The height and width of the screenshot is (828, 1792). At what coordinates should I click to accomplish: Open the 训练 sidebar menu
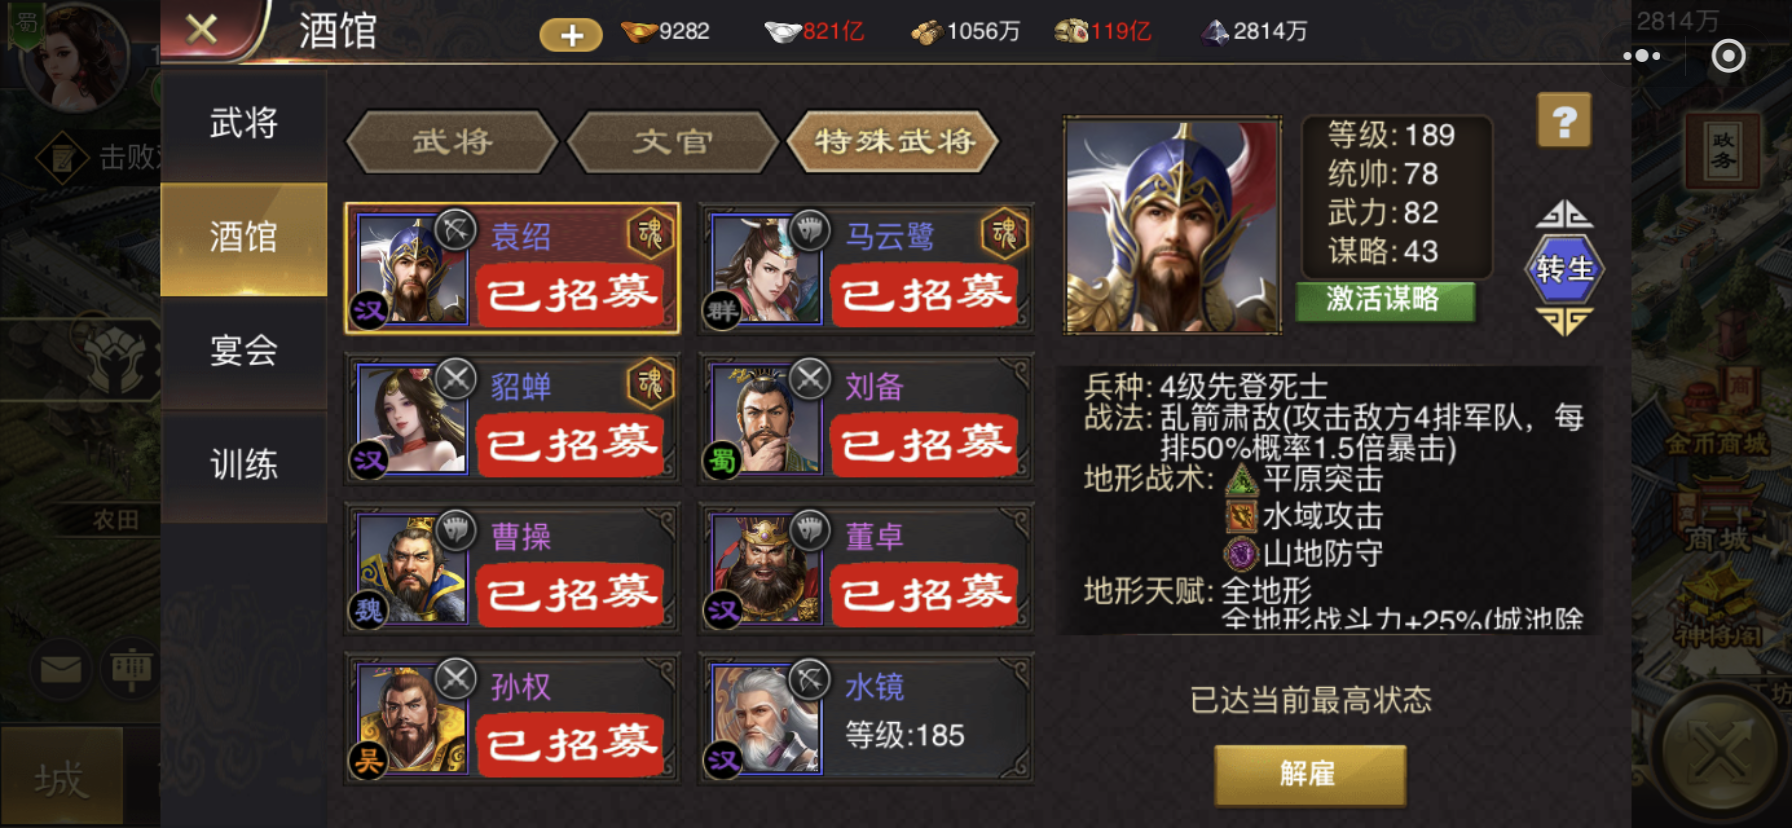[244, 465]
